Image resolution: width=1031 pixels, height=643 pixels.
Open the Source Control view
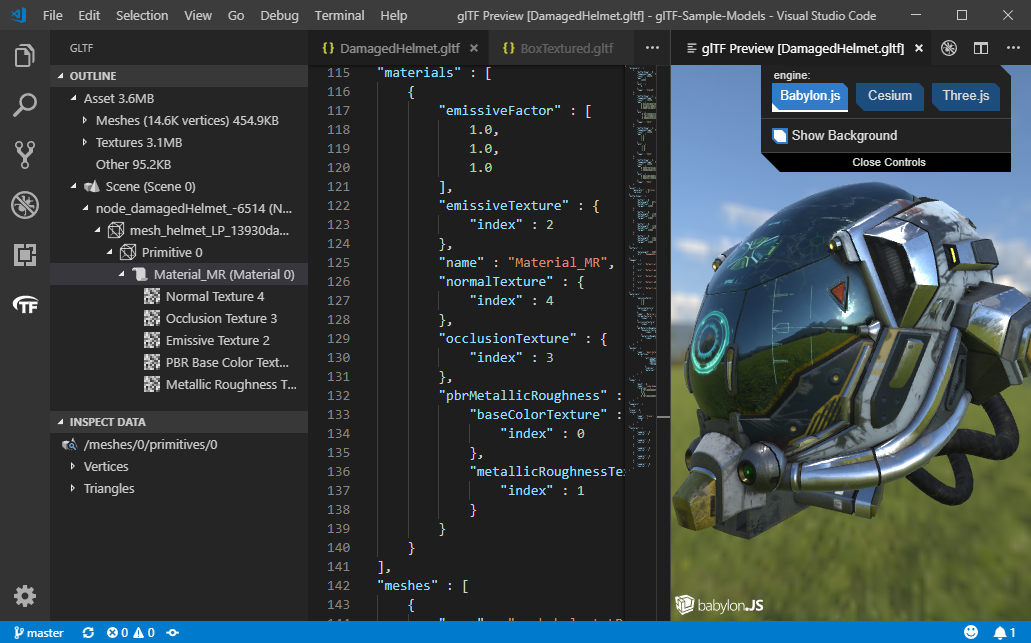click(25, 155)
